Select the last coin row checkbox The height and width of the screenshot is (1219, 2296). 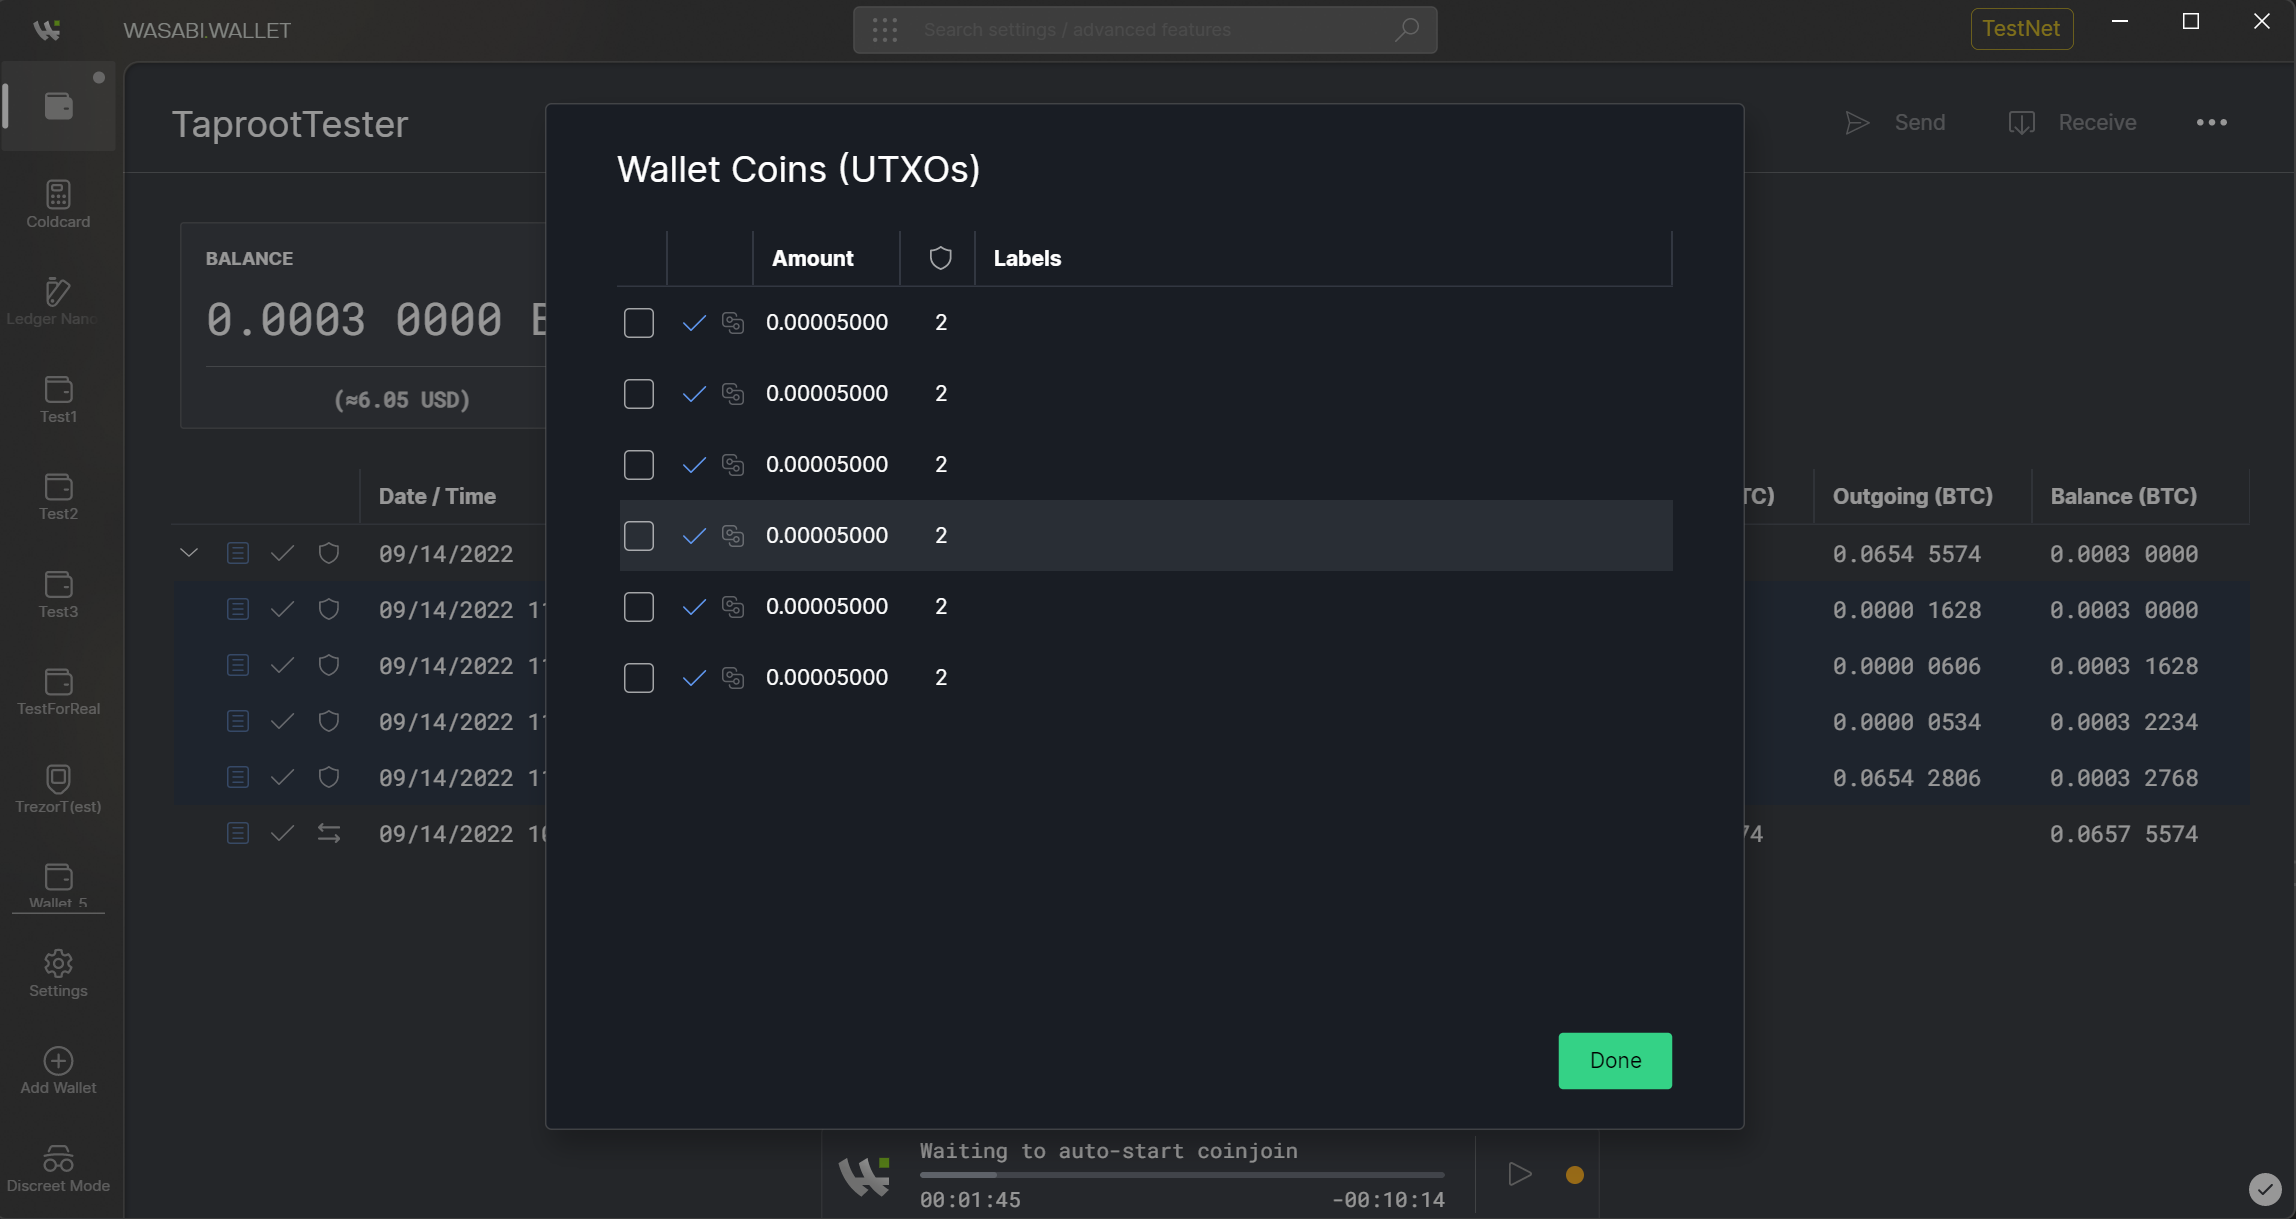[x=638, y=678]
